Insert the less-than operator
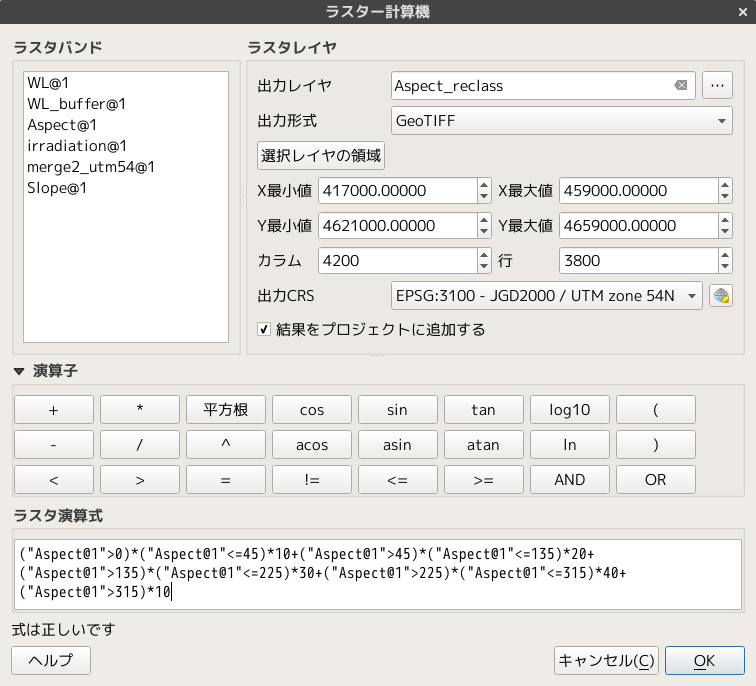Viewport: 756px width, 686px height. point(54,480)
